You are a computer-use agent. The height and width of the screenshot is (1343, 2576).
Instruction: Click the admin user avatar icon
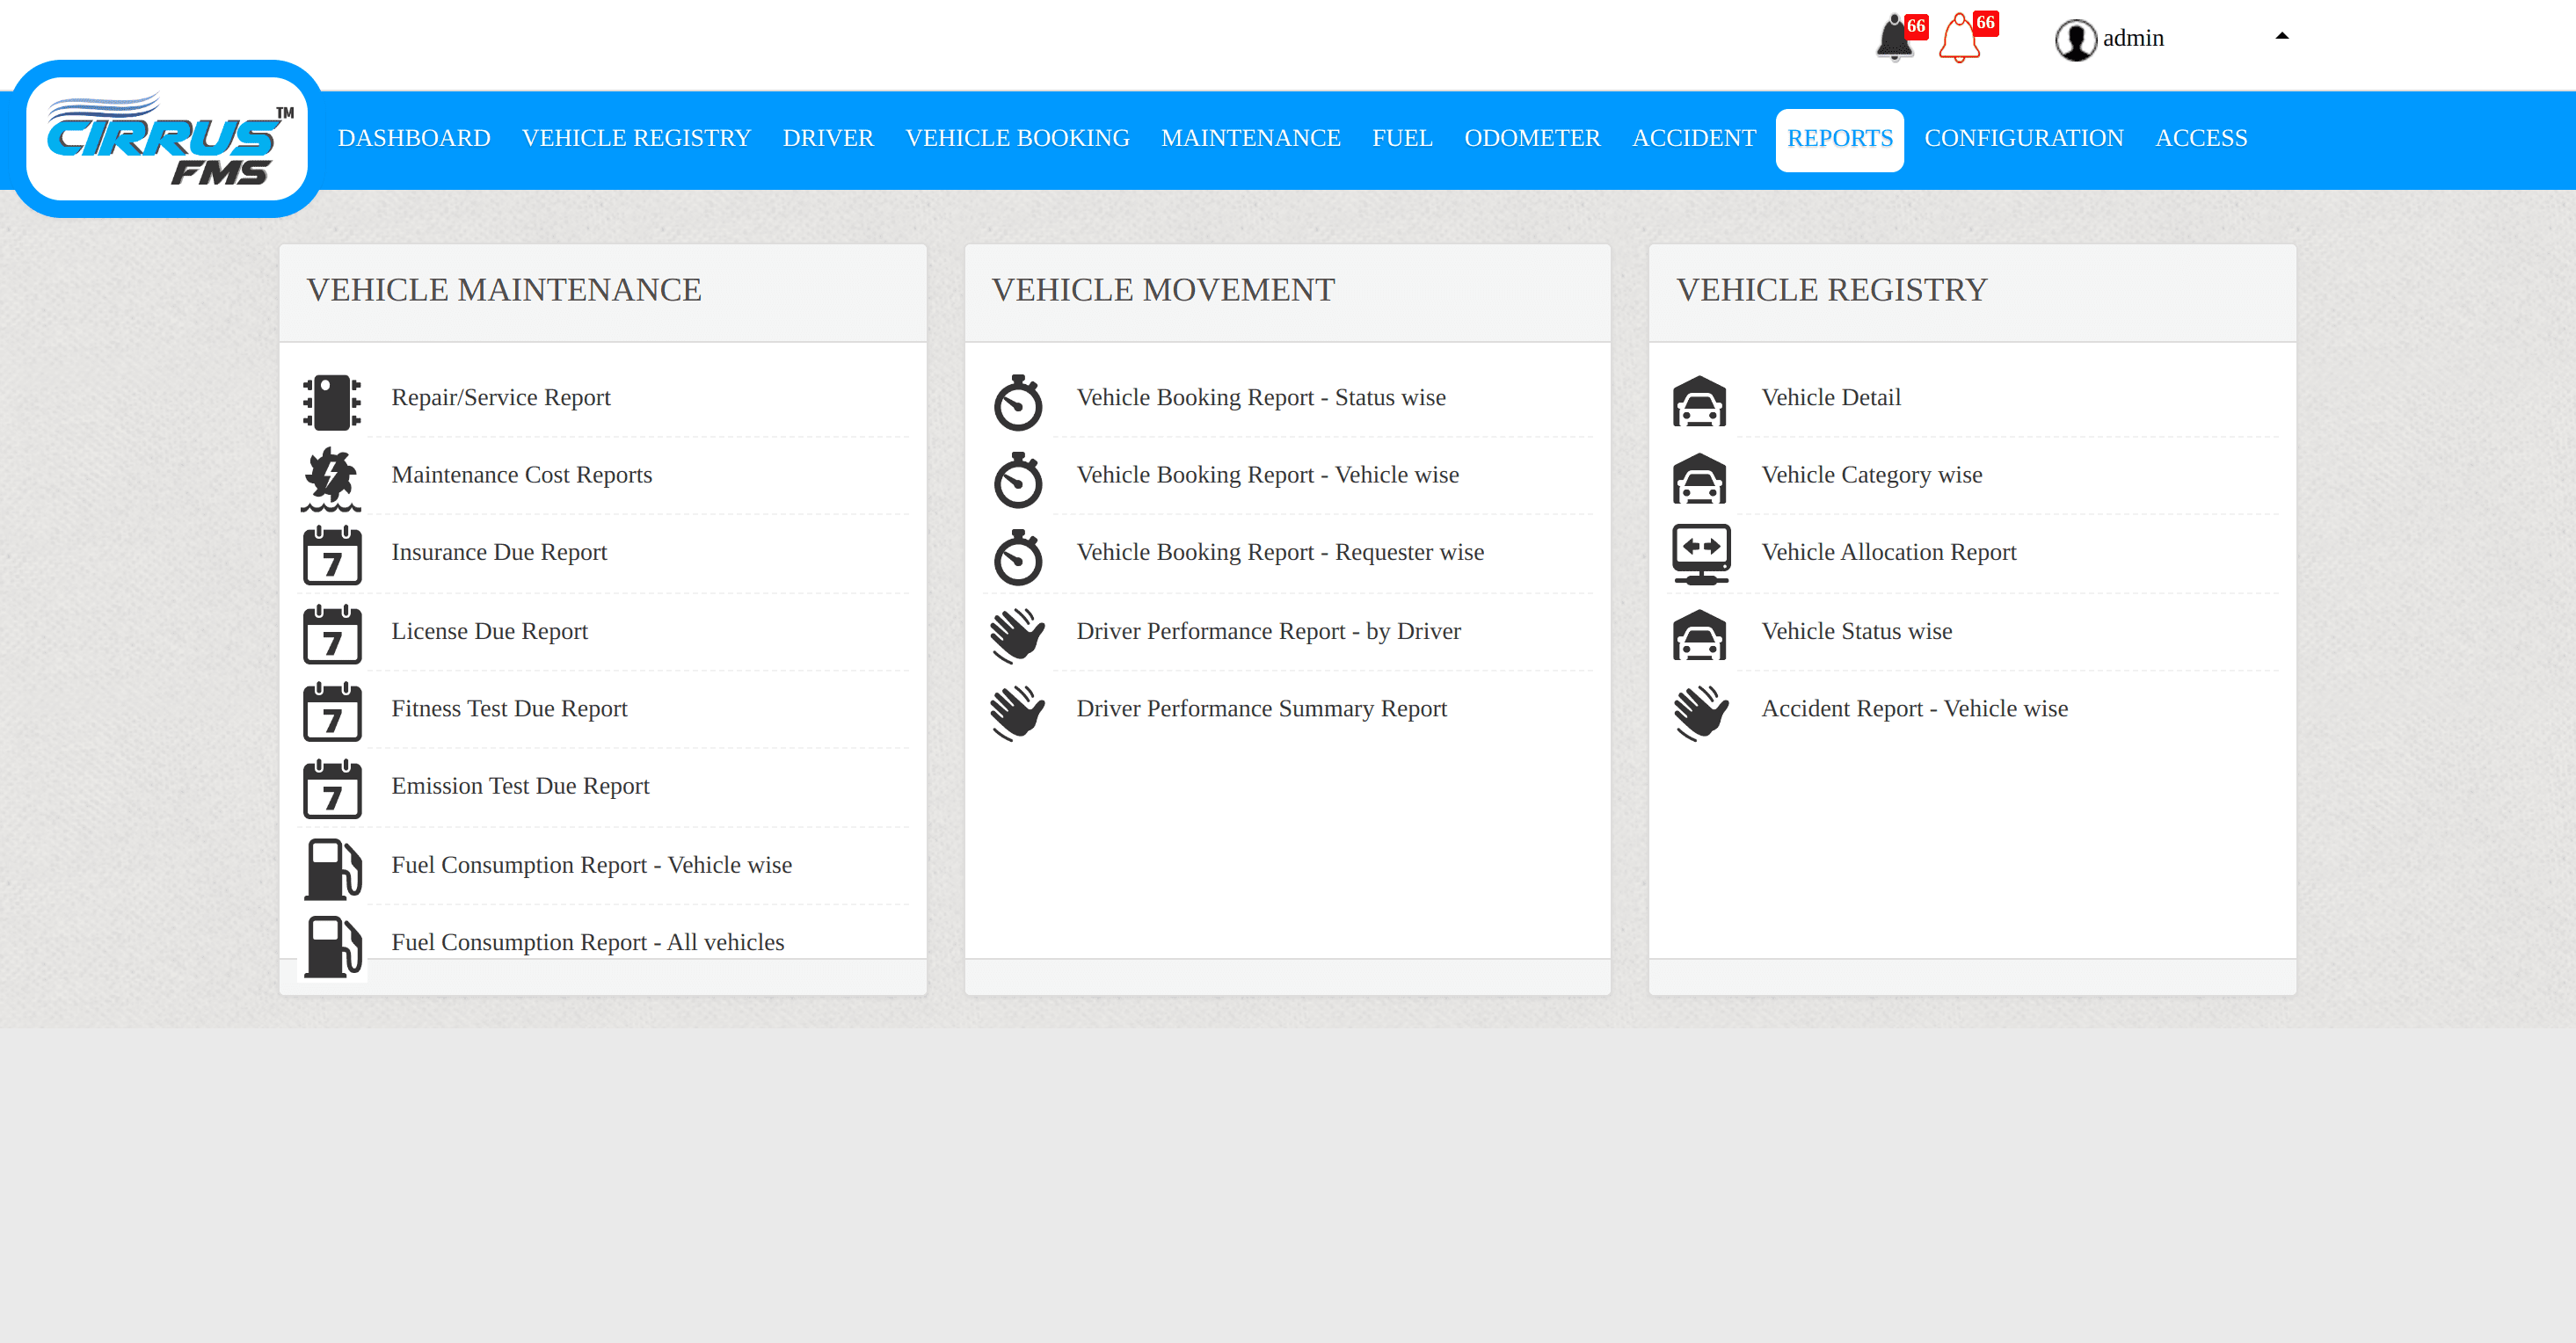pyautogui.click(x=2076, y=40)
